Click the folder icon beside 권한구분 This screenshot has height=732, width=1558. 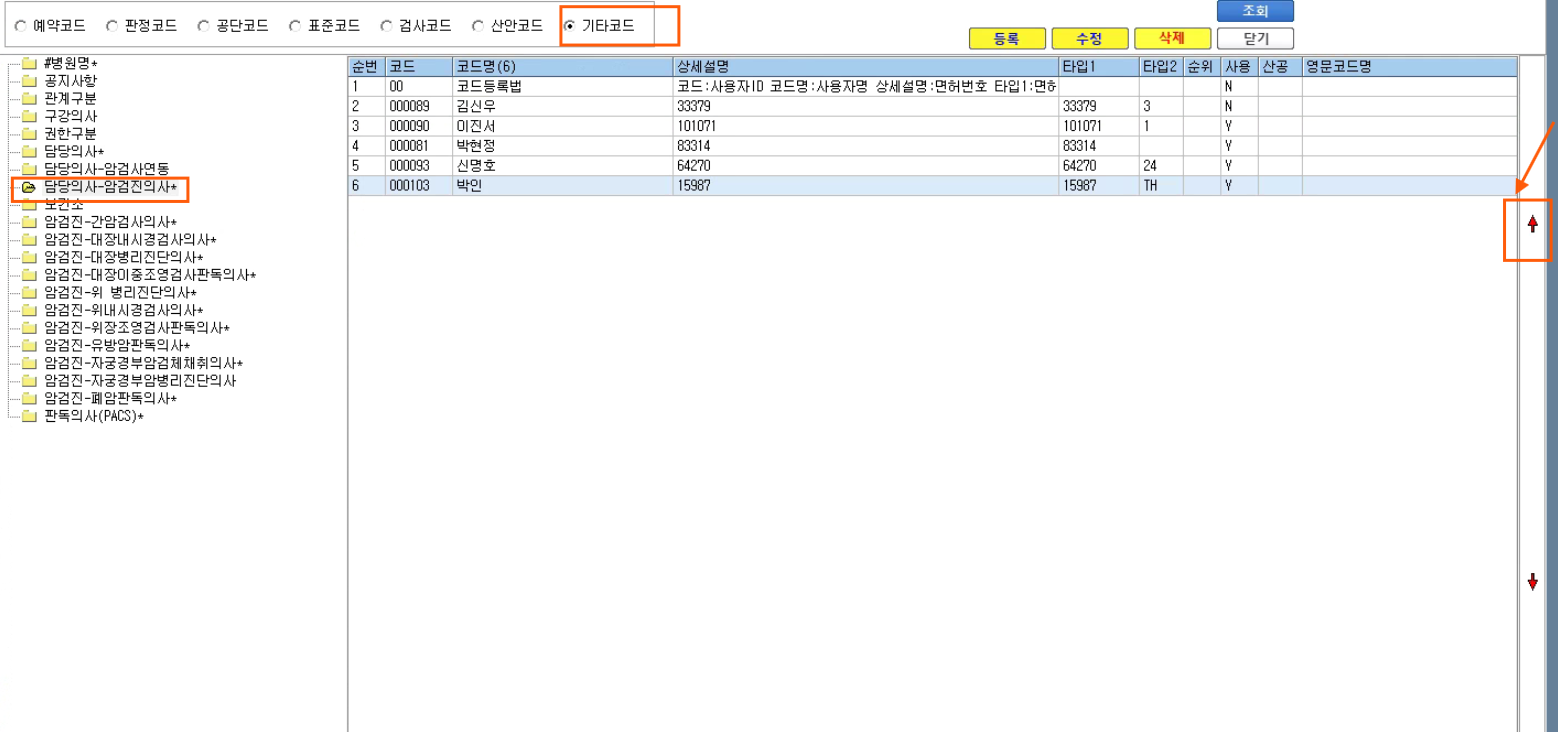point(28,134)
